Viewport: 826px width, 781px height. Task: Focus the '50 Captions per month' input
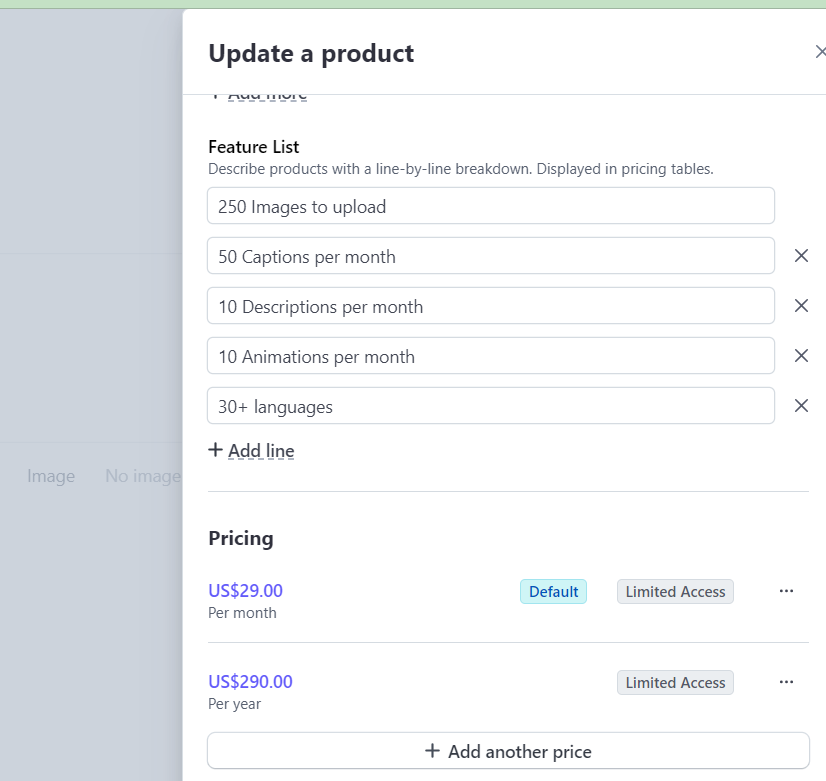[490, 256]
